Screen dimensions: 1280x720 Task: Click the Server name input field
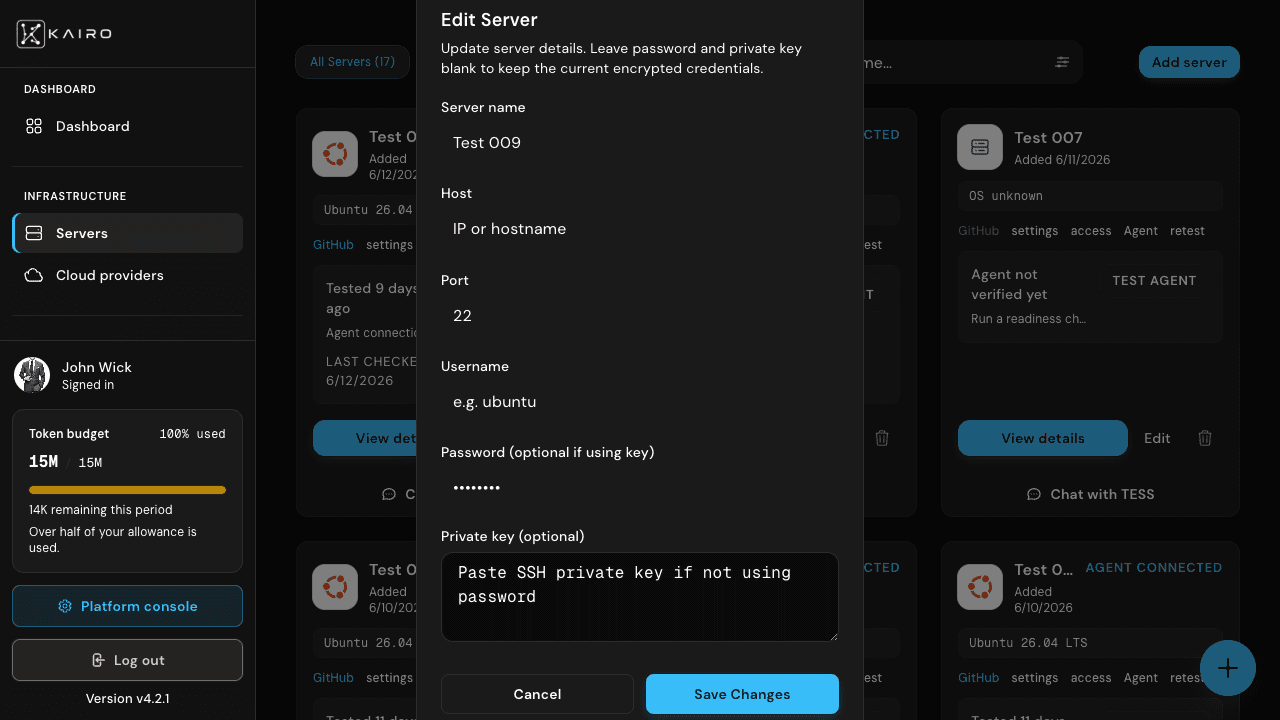(x=640, y=143)
